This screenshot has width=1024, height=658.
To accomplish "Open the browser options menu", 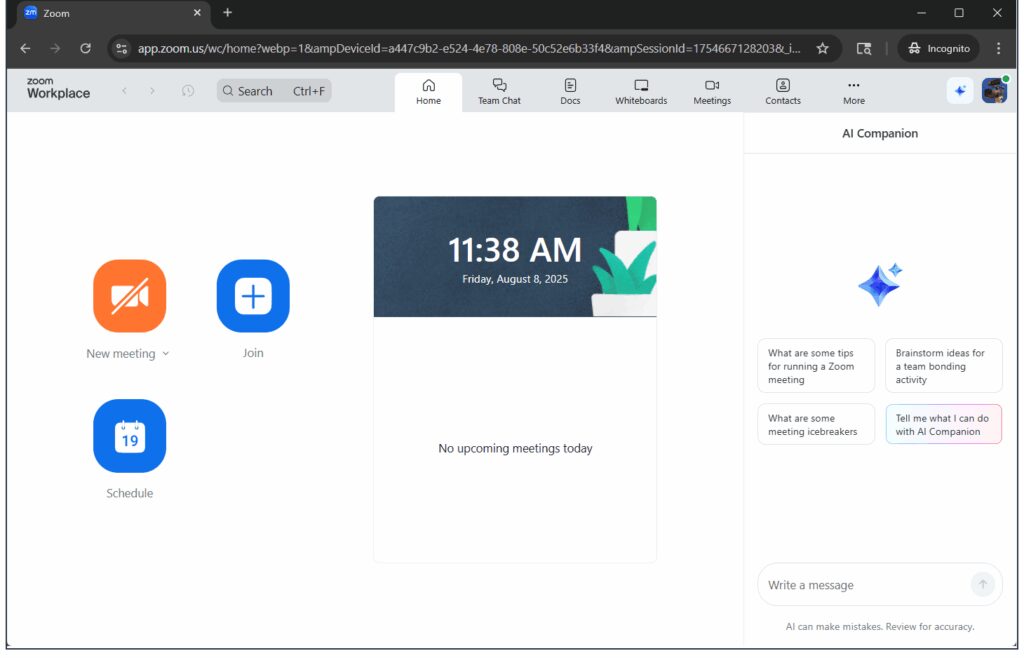I will point(997,48).
